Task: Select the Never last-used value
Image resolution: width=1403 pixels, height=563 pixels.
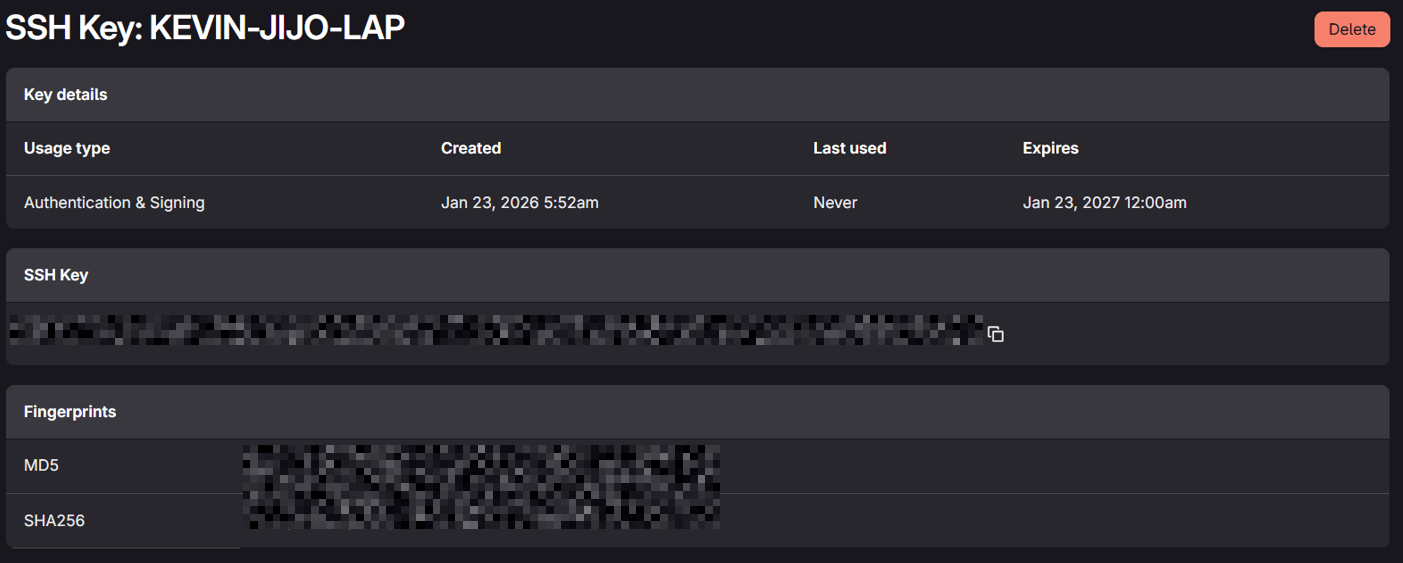Action: [835, 202]
